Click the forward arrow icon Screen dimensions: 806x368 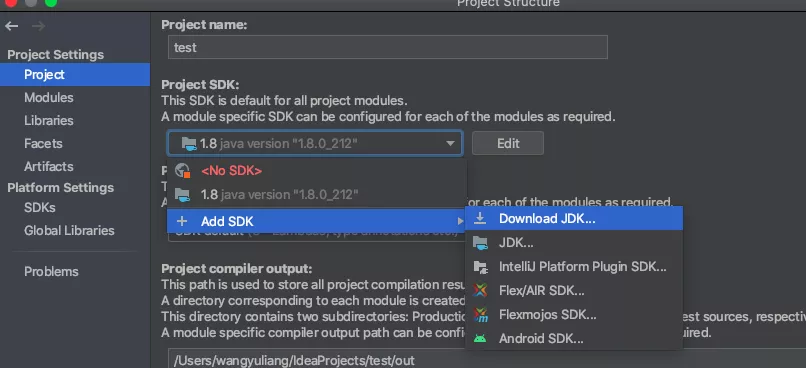39,26
